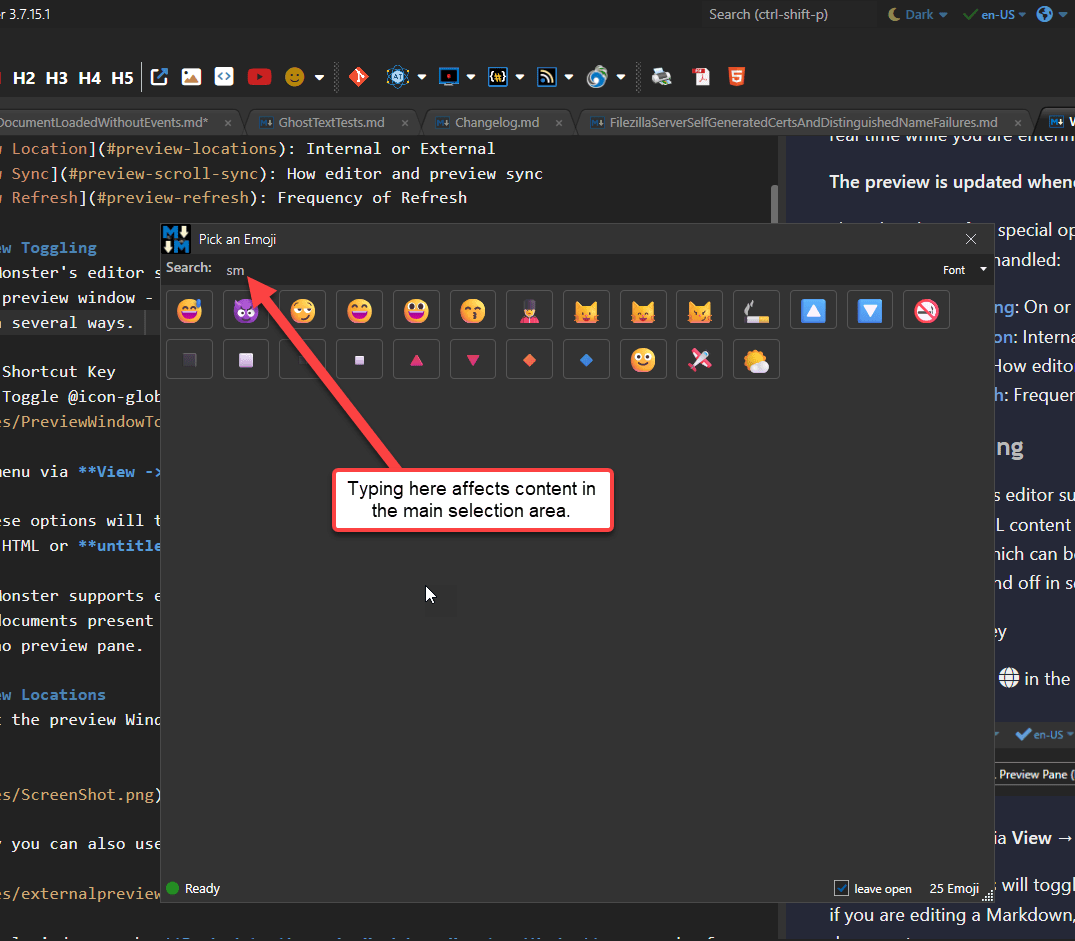
Task: Open the Git commit toolbar icon
Action: pyautogui.click(x=359, y=77)
